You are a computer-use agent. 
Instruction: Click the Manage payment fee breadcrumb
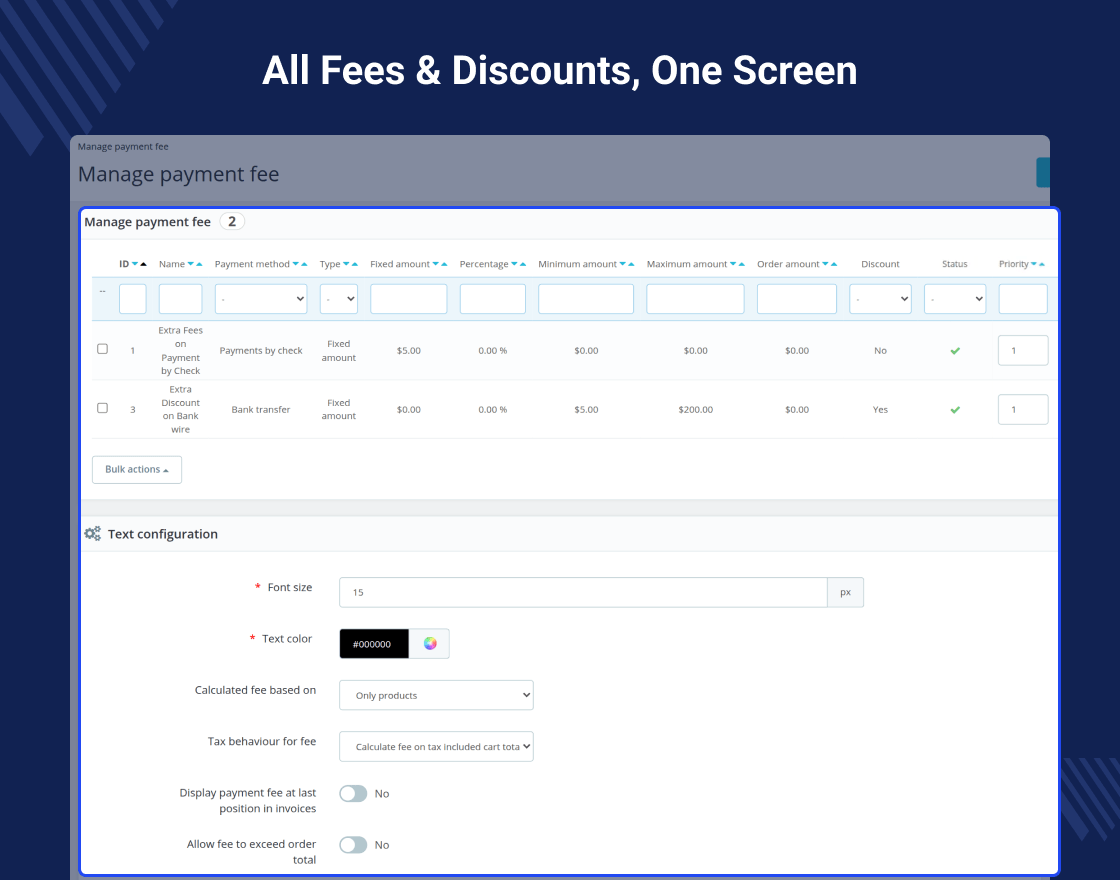123,146
